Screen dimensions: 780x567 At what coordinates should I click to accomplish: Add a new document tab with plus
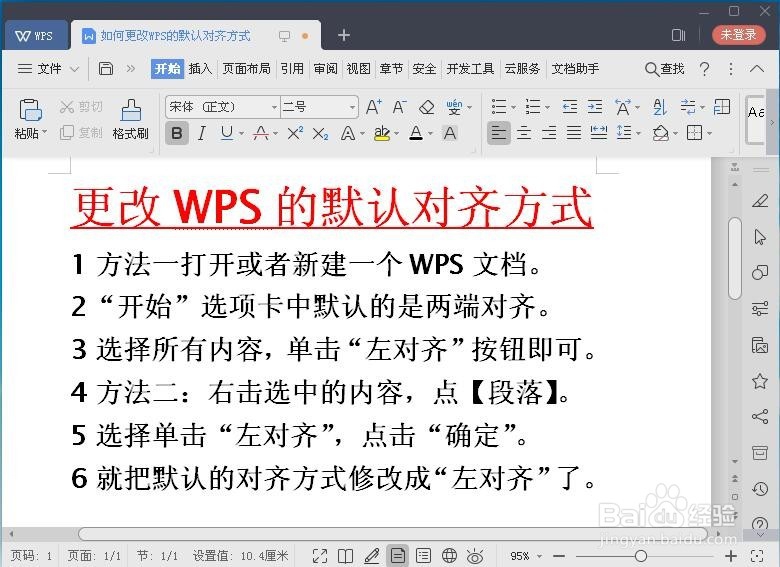(344, 35)
